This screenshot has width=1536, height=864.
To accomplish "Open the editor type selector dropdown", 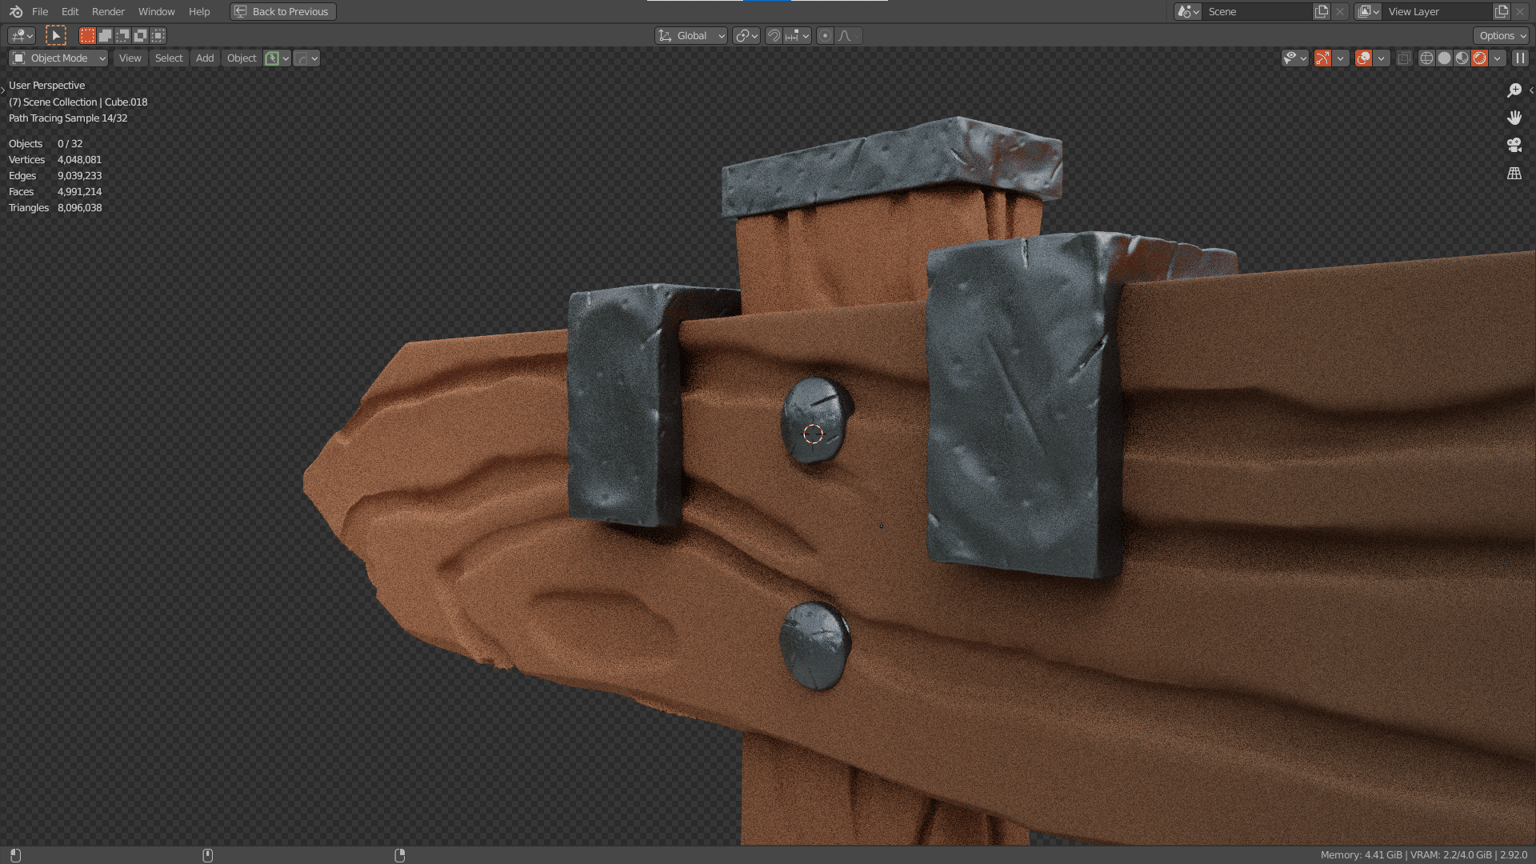I will [21, 35].
